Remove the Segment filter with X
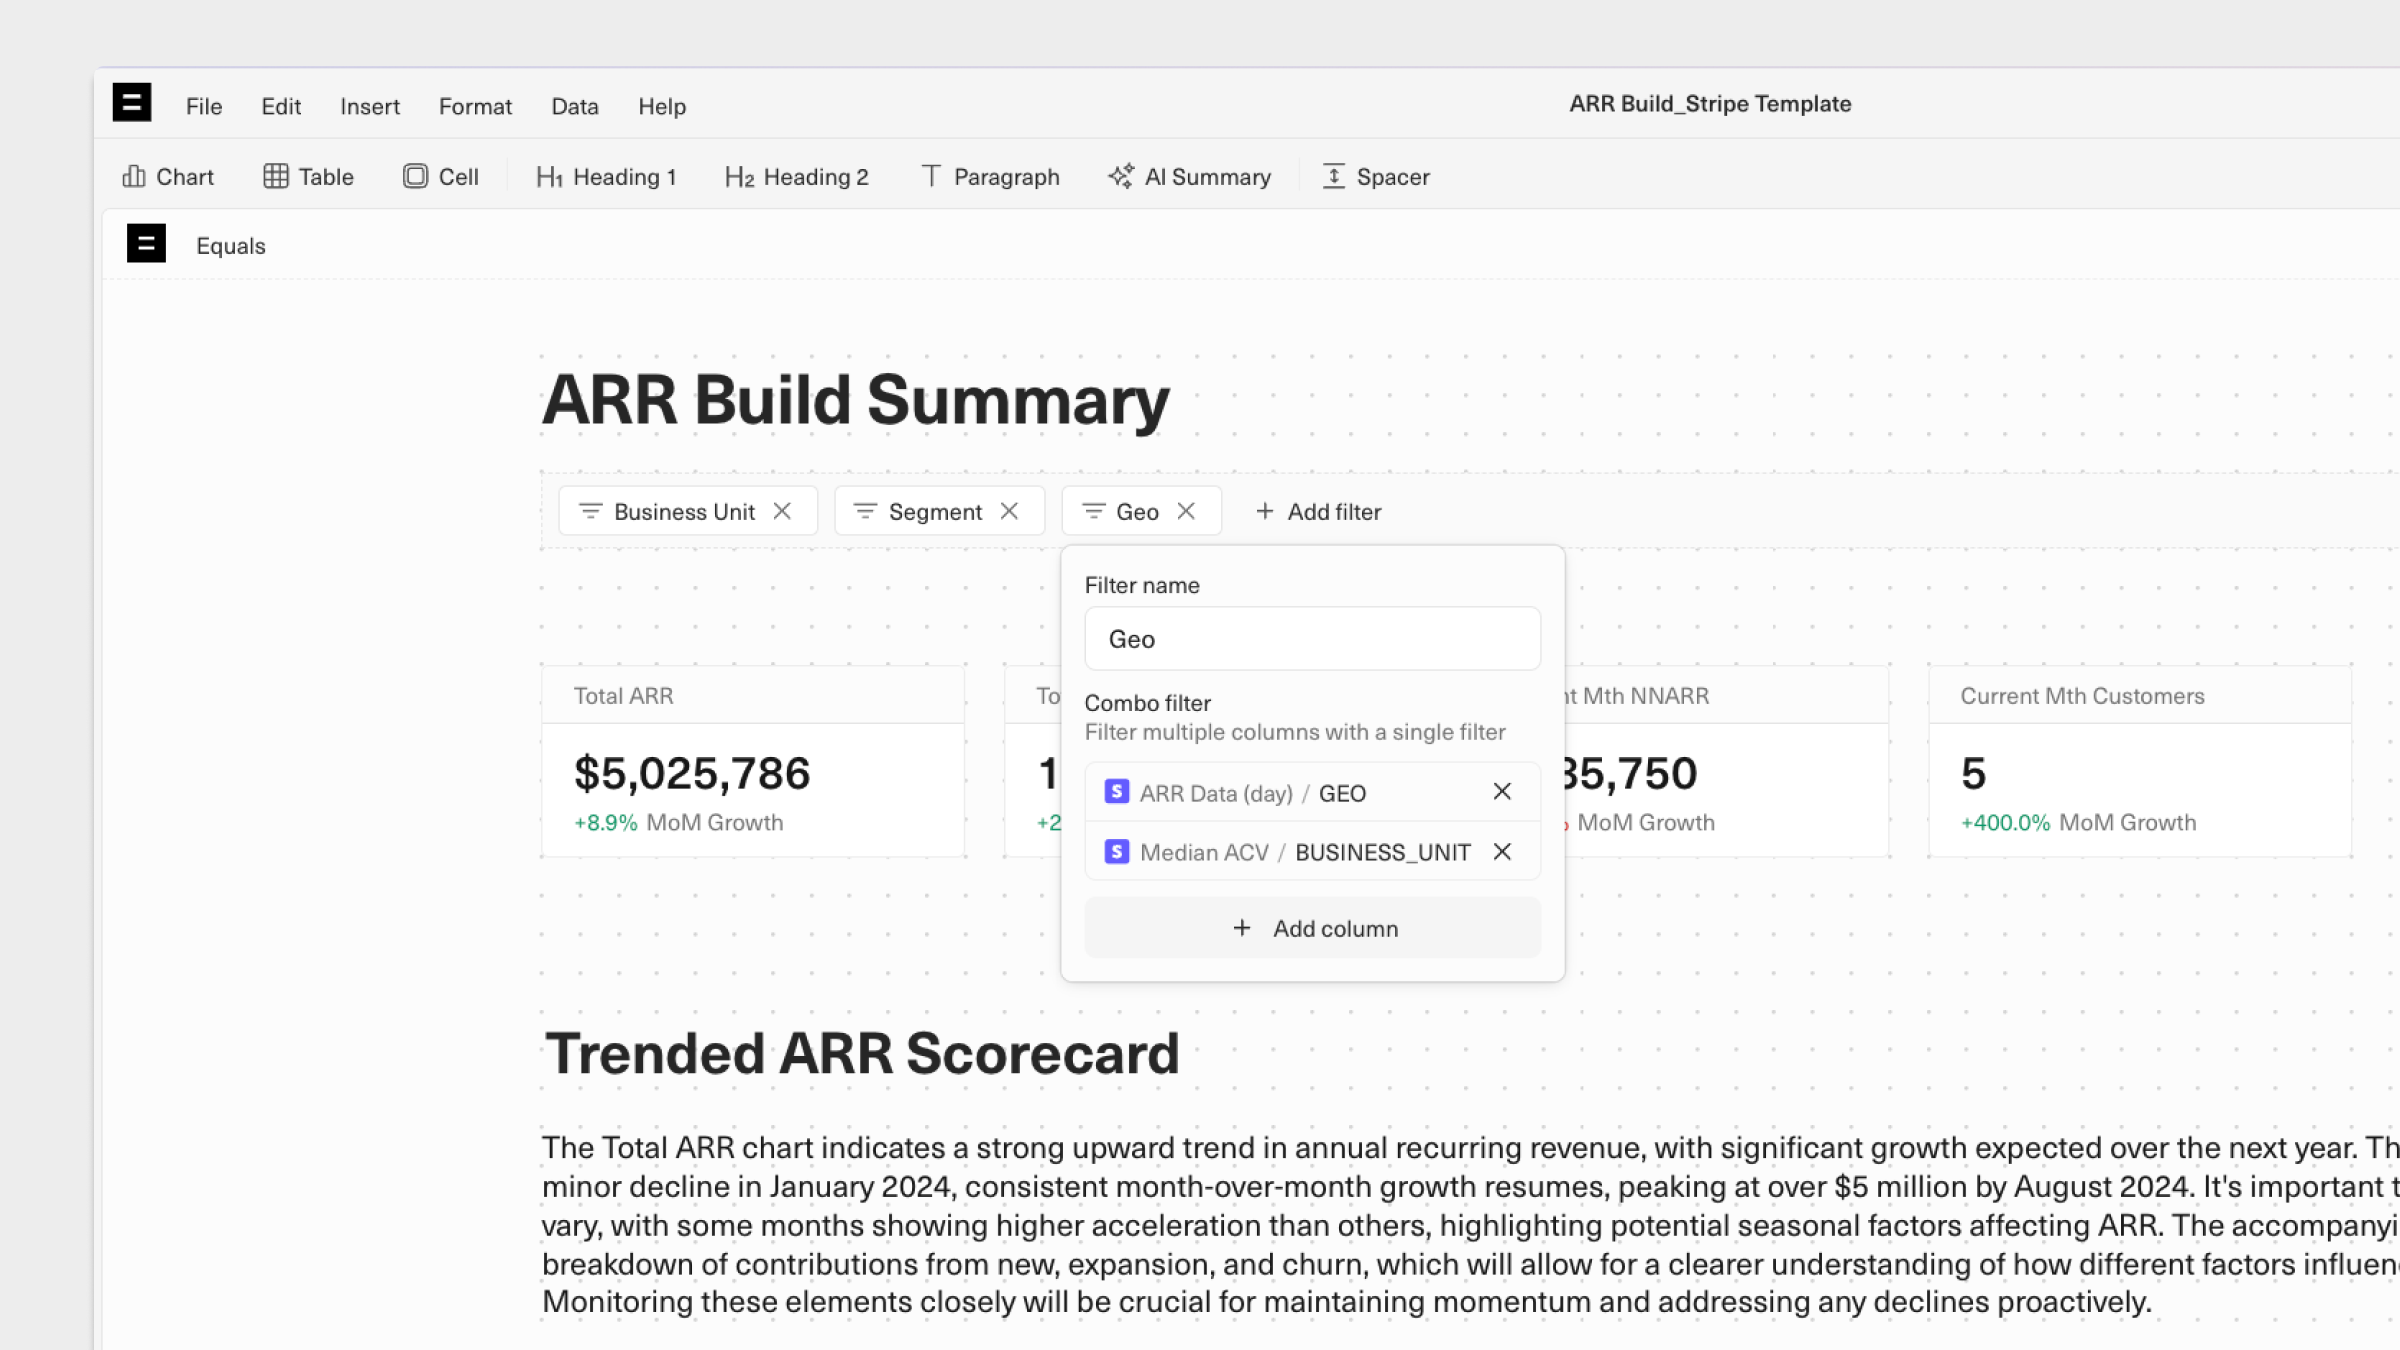Image resolution: width=2400 pixels, height=1350 pixels. (x=1010, y=511)
